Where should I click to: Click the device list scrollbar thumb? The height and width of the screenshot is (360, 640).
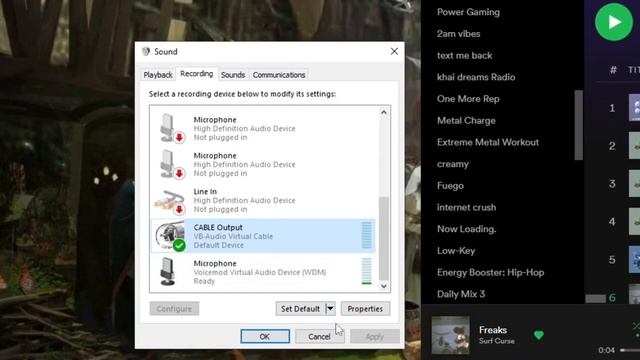[384, 238]
